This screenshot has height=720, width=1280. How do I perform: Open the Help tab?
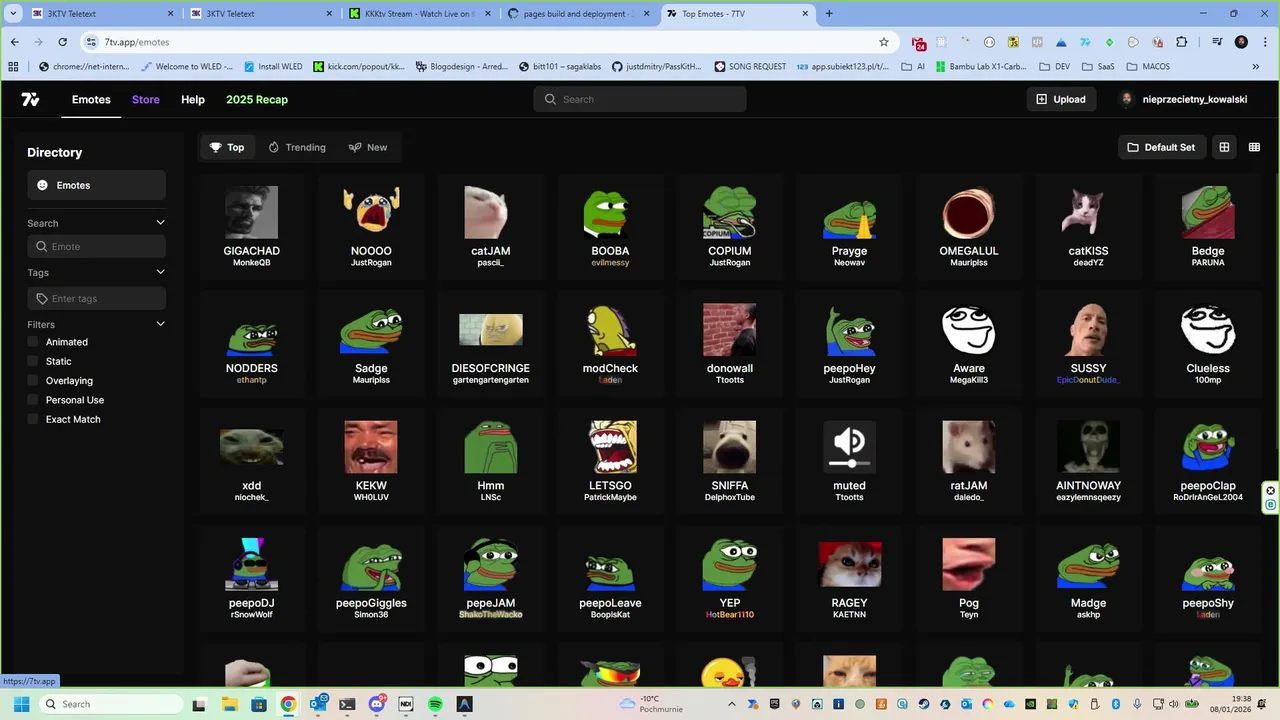click(193, 99)
